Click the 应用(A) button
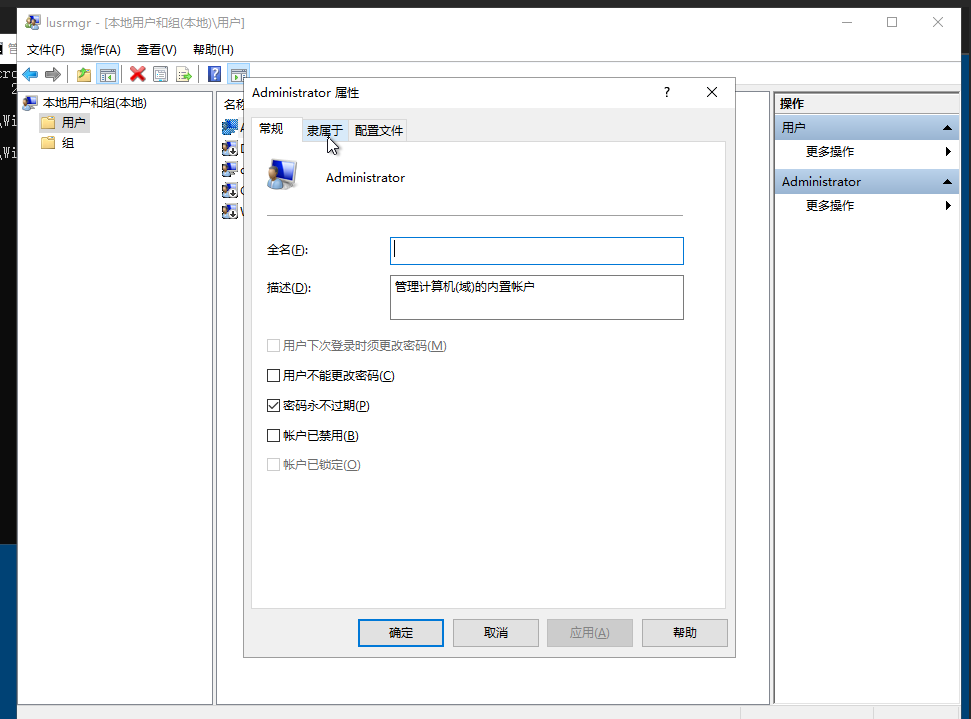 point(590,633)
